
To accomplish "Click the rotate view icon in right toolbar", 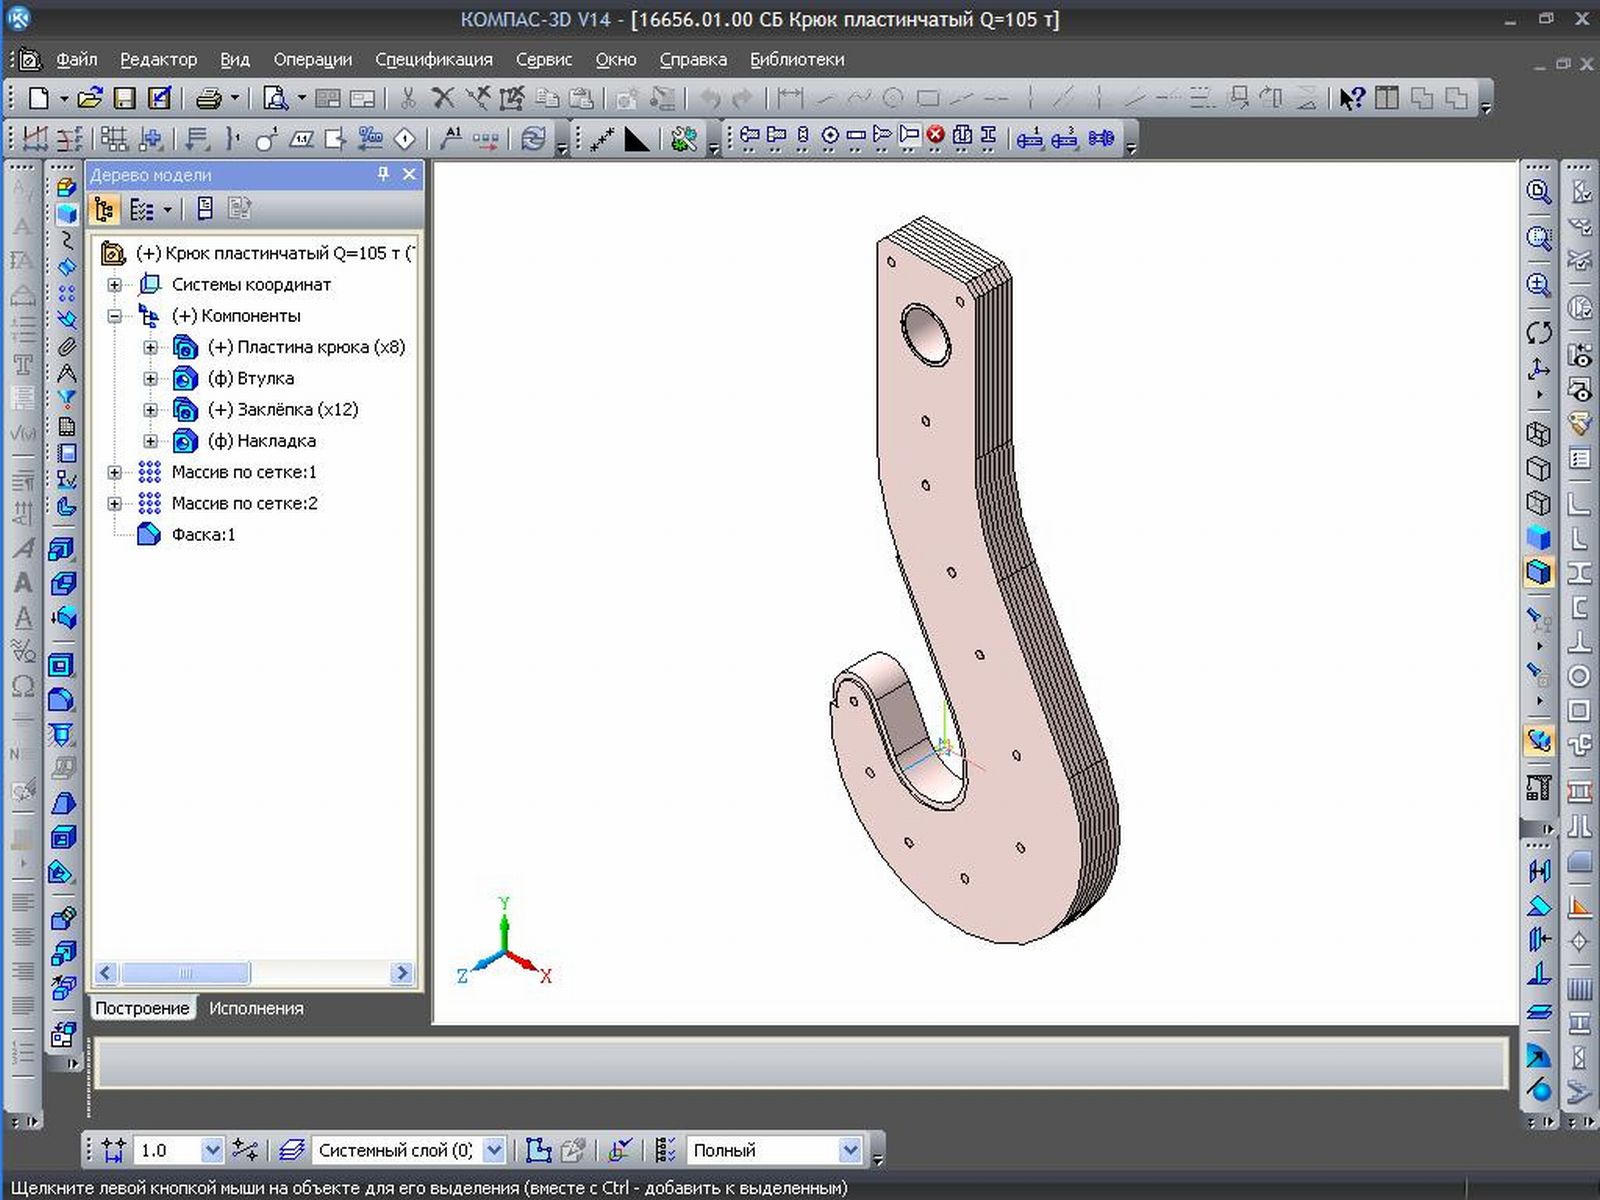I will click(1539, 332).
